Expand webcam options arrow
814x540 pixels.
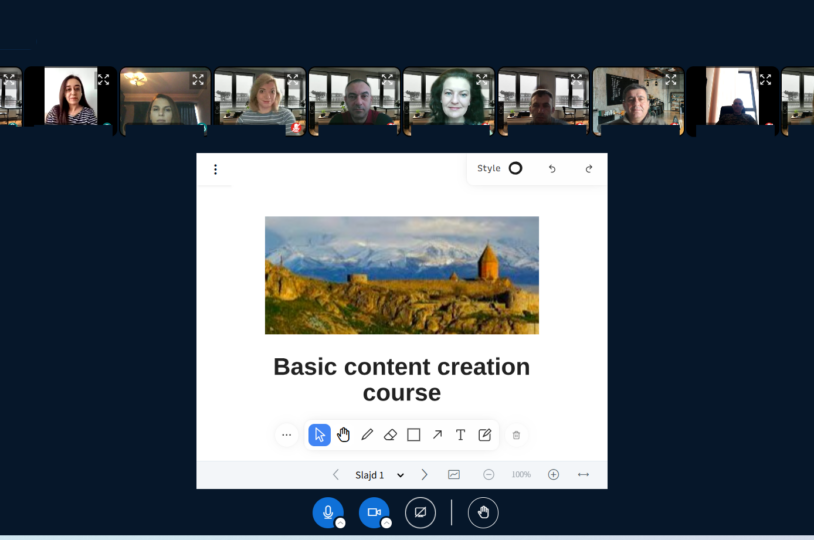386,523
